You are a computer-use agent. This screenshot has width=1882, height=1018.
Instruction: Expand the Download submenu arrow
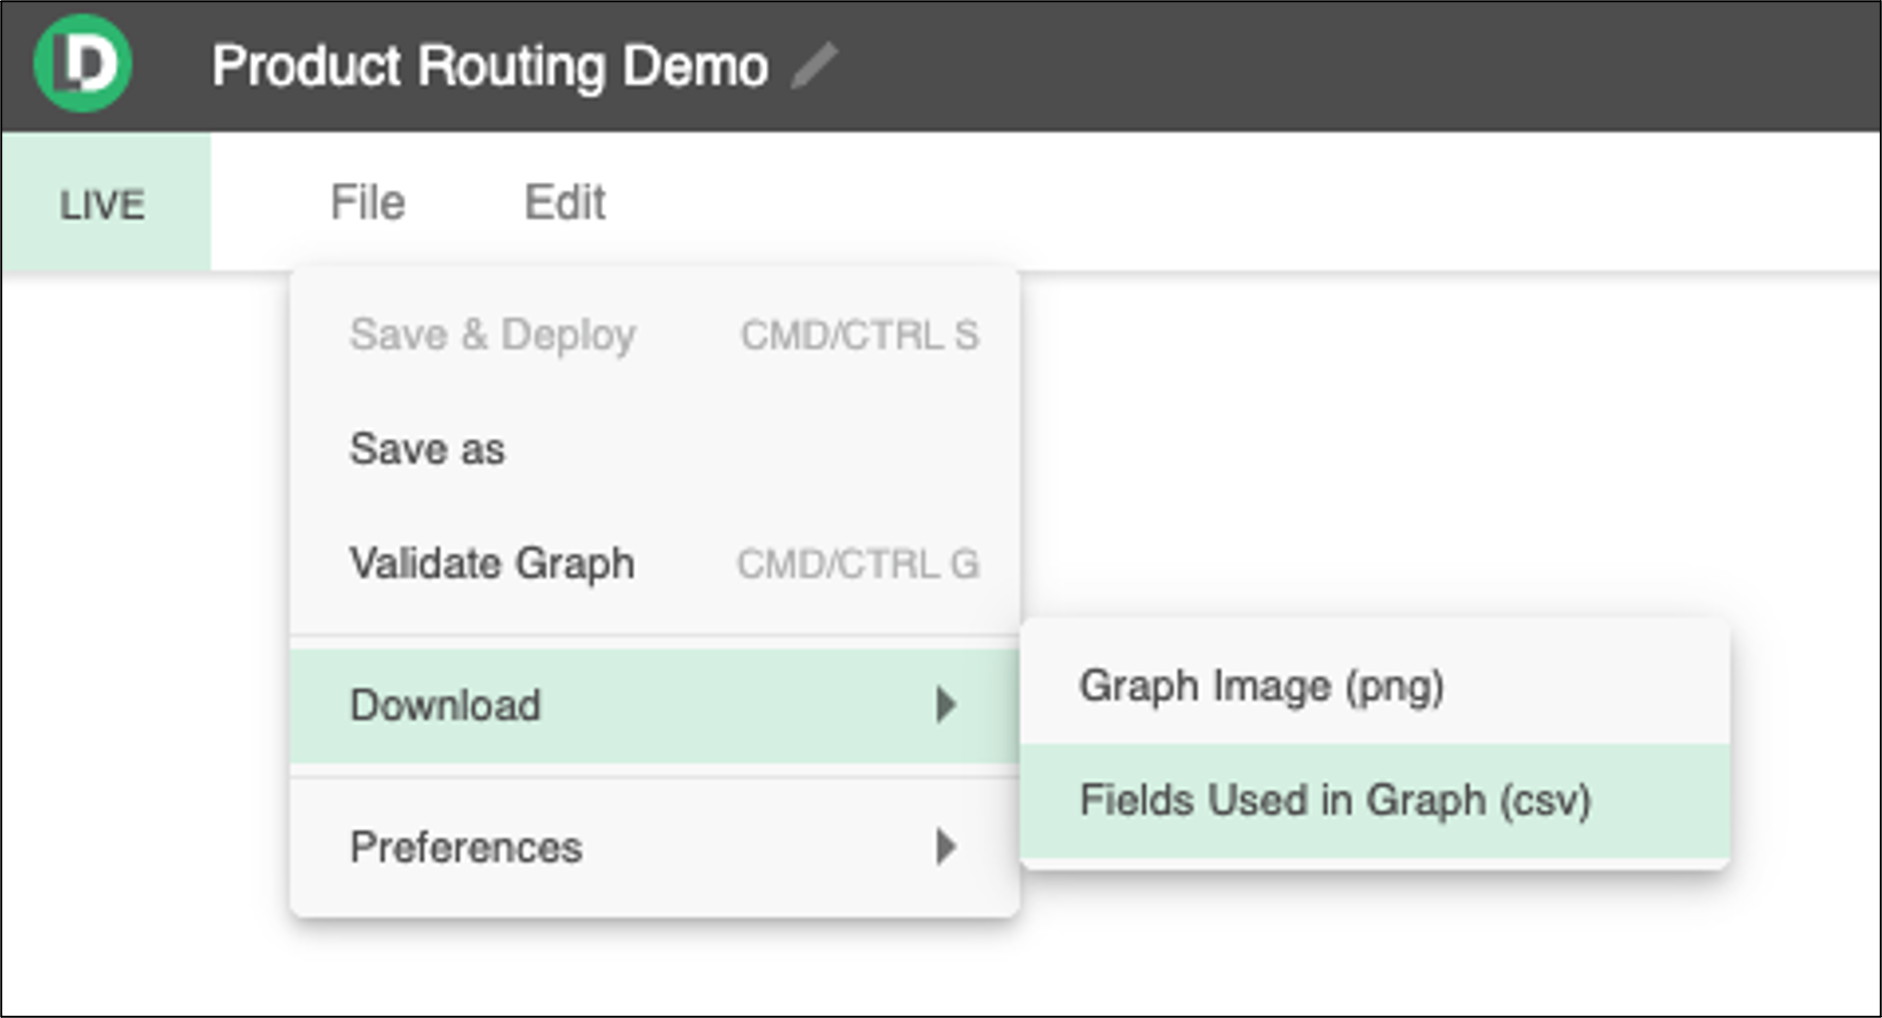[946, 706]
